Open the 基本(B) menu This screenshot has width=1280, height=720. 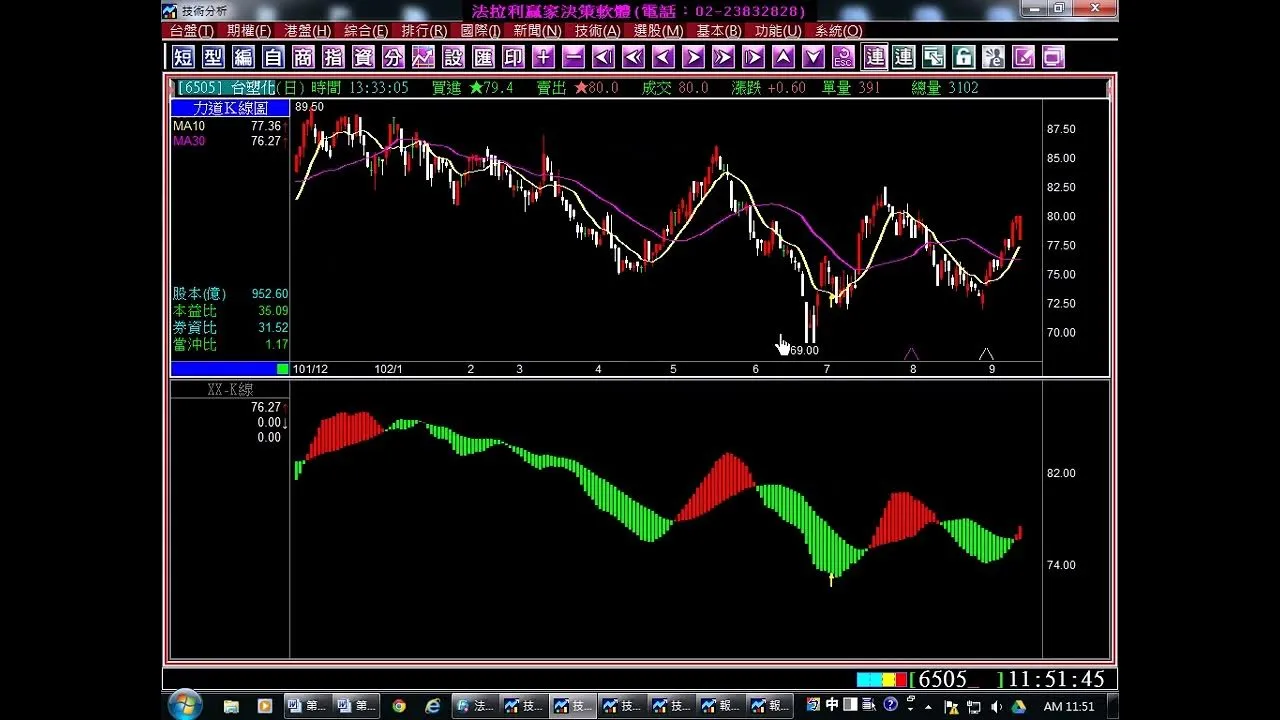point(719,31)
